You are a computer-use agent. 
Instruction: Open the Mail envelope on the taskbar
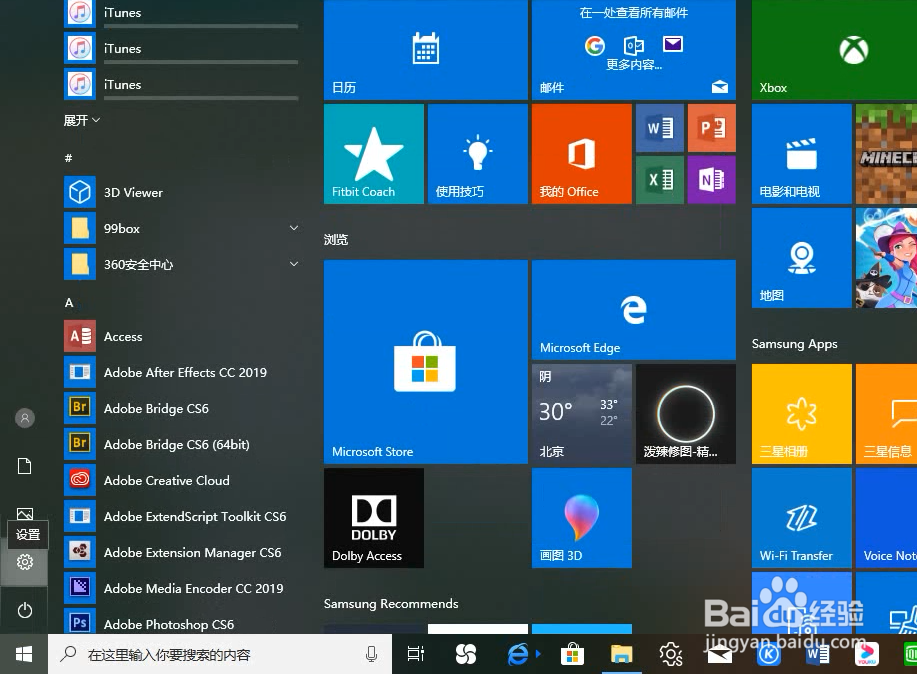(720, 655)
